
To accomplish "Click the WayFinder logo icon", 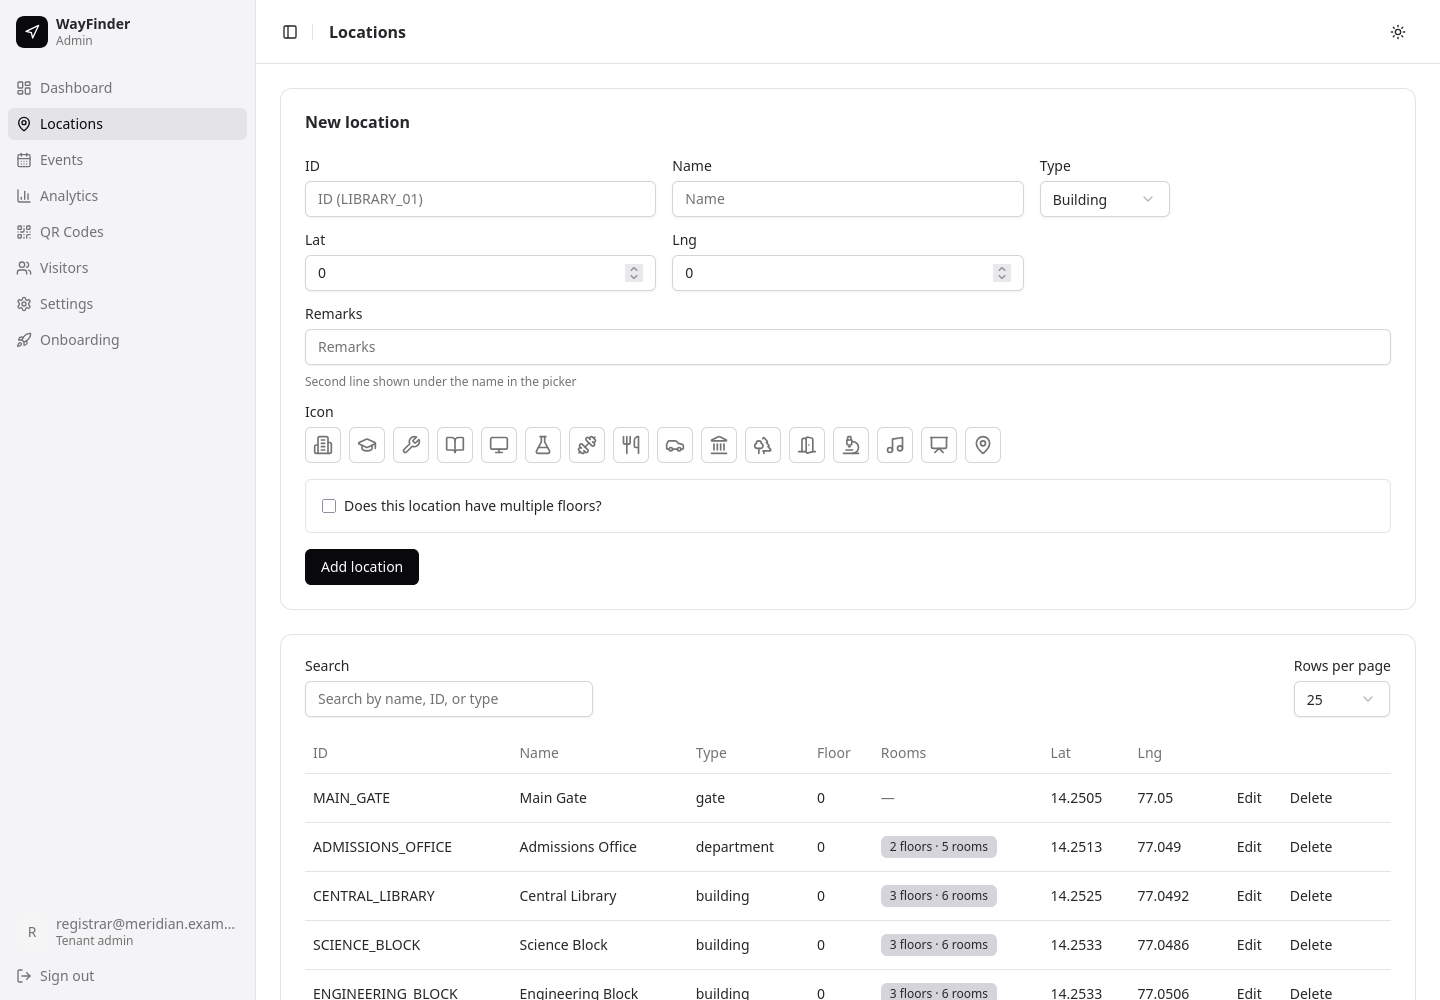I will point(32,32).
